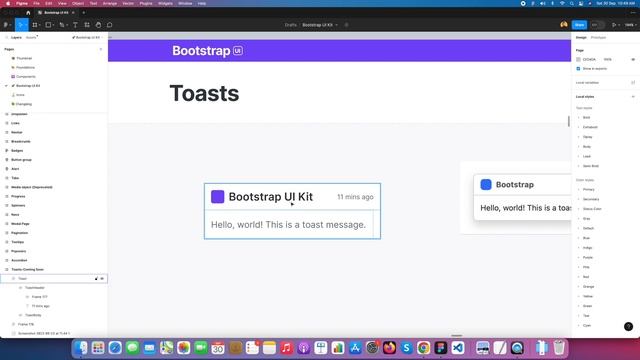Open the help button
Viewport: 640px width, 360px height.
[629, 326]
